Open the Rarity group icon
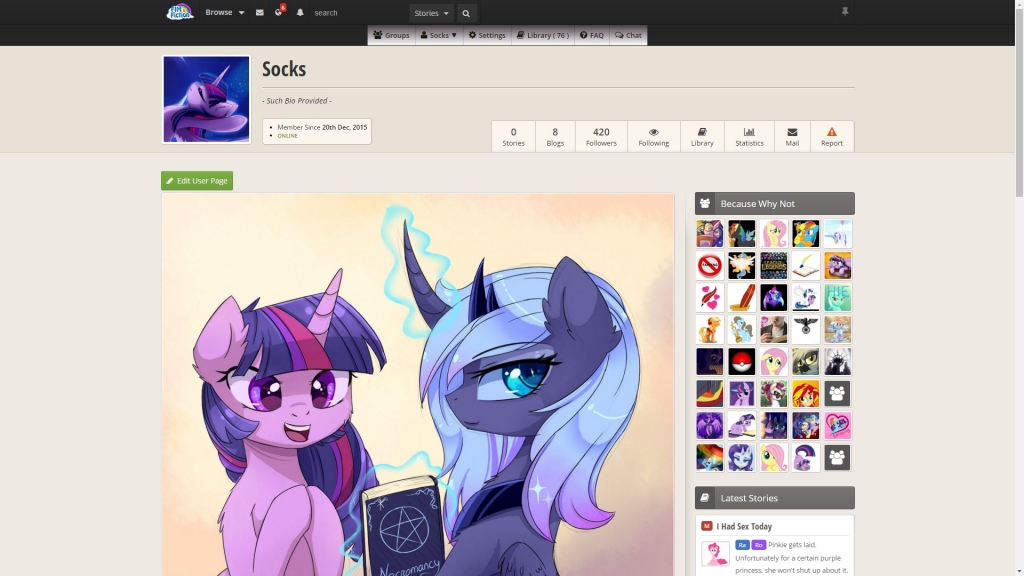The image size is (1024, 576). click(x=741, y=457)
